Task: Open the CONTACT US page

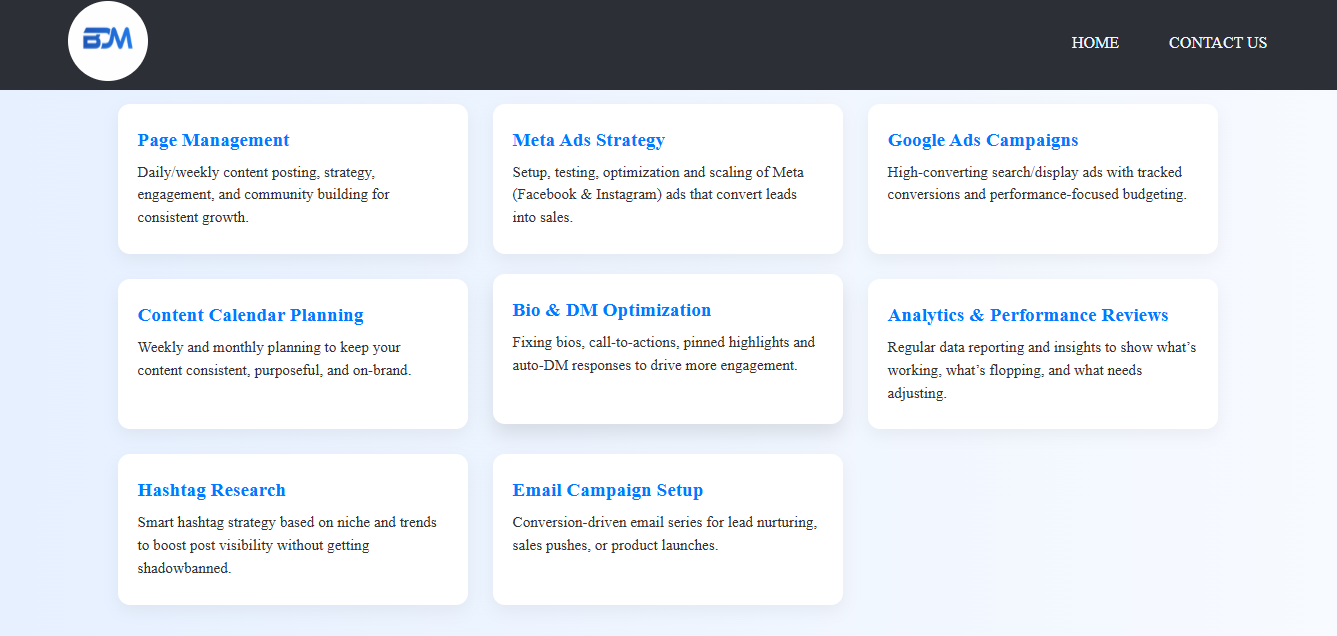Action: coord(1217,43)
